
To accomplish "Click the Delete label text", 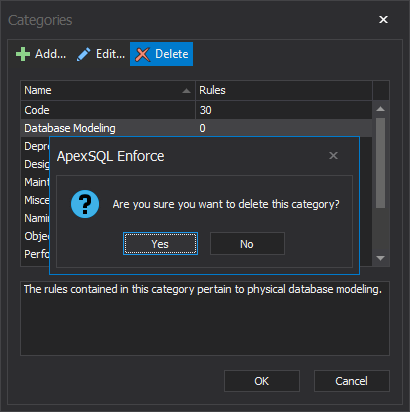I will [172, 54].
